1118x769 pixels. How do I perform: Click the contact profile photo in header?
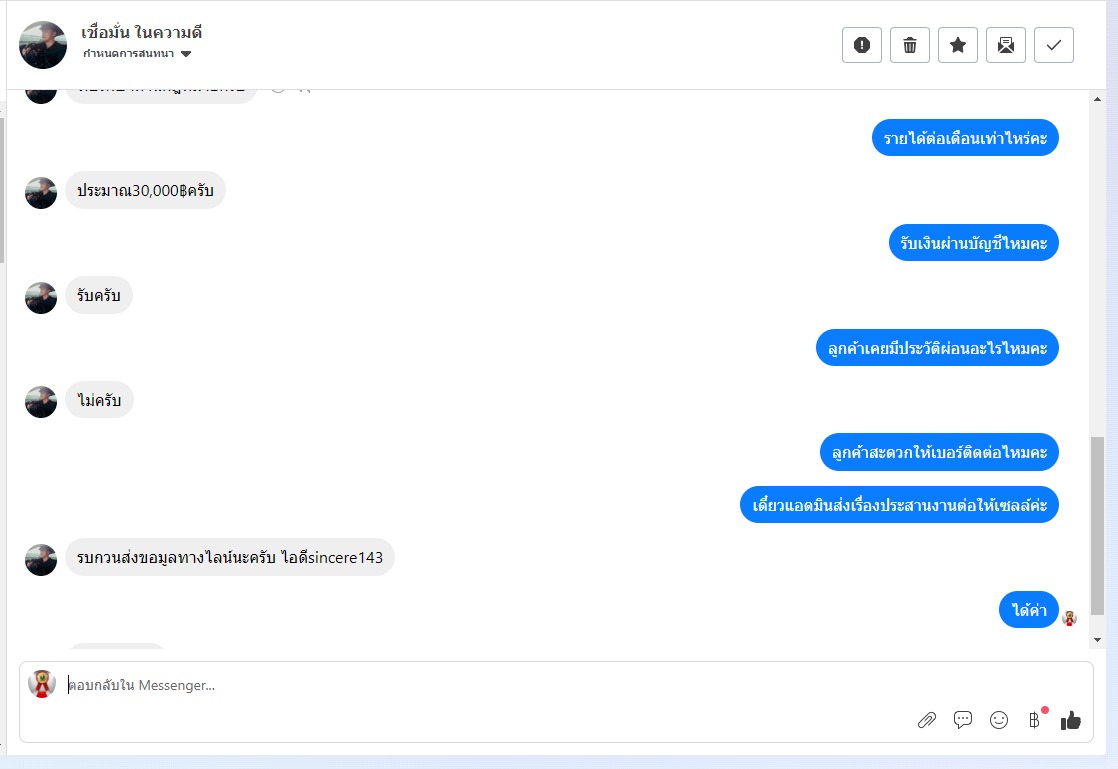pyautogui.click(x=43, y=45)
